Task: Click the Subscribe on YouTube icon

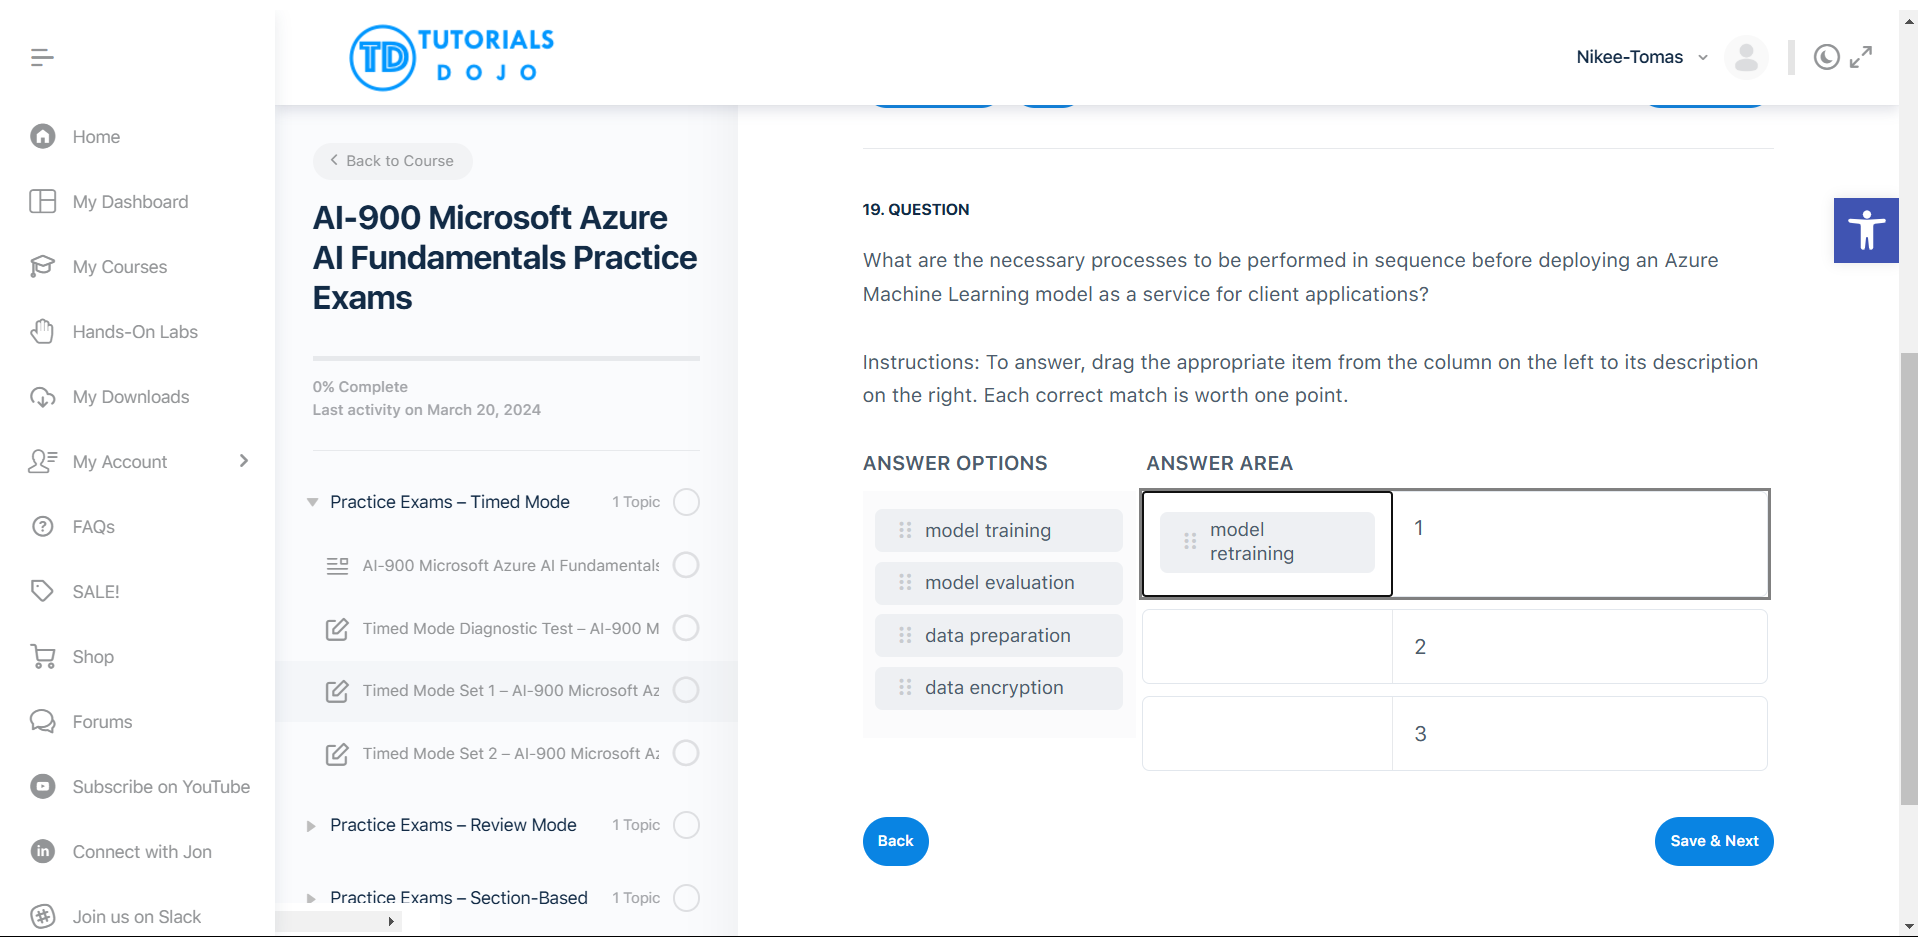Action: point(43,787)
